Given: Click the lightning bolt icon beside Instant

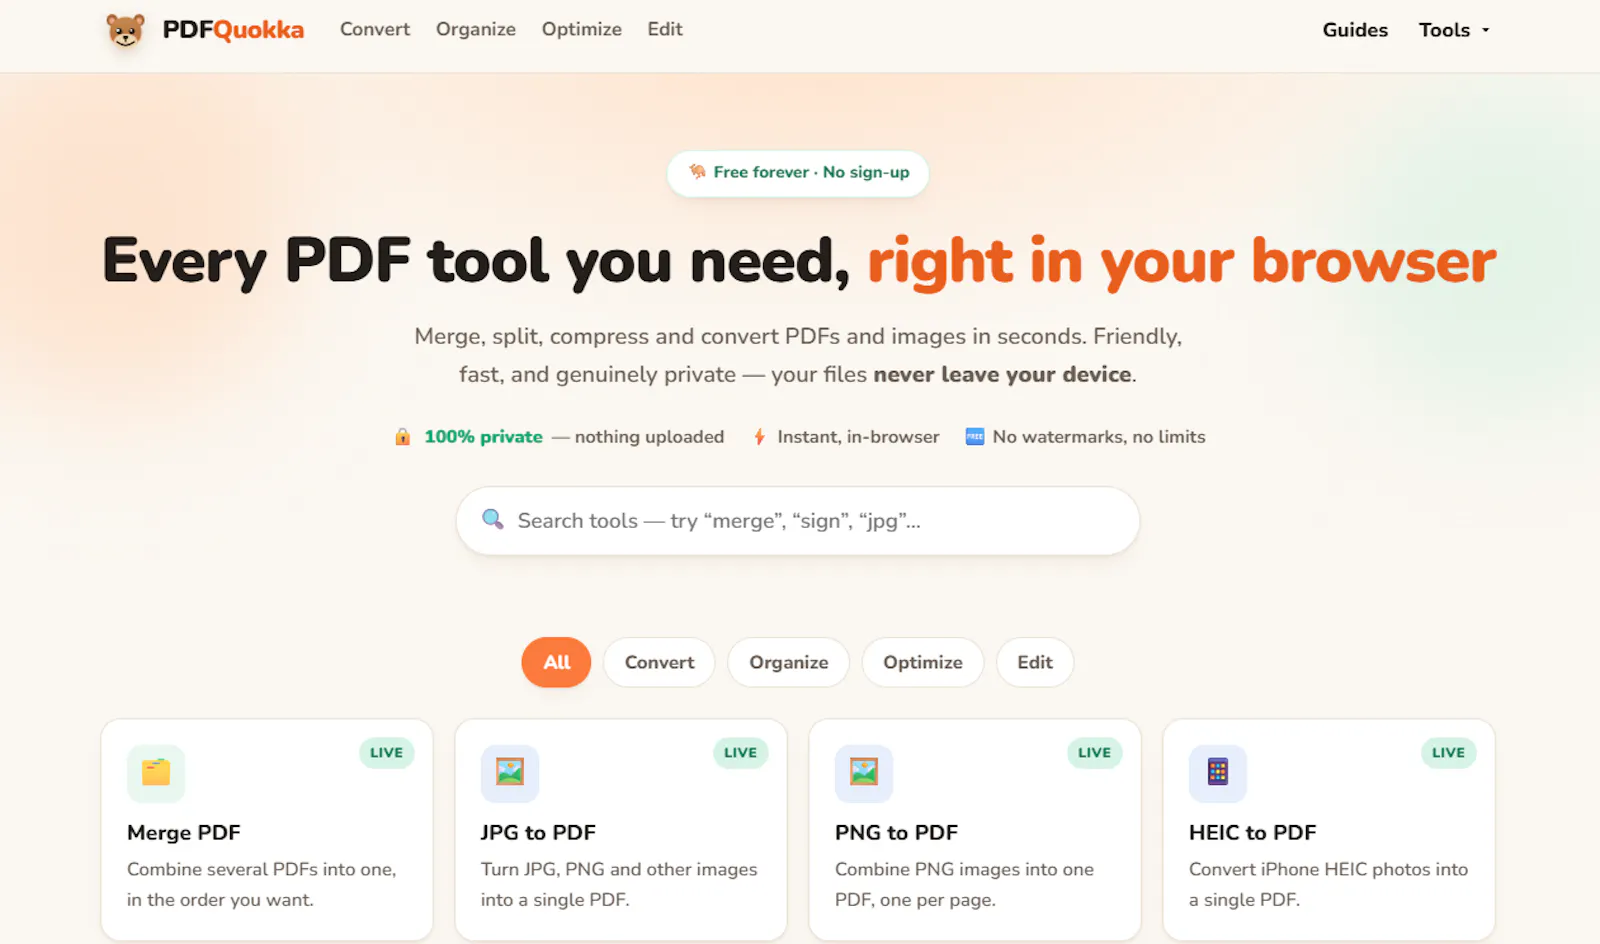Looking at the screenshot, I should tap(760, 437).
